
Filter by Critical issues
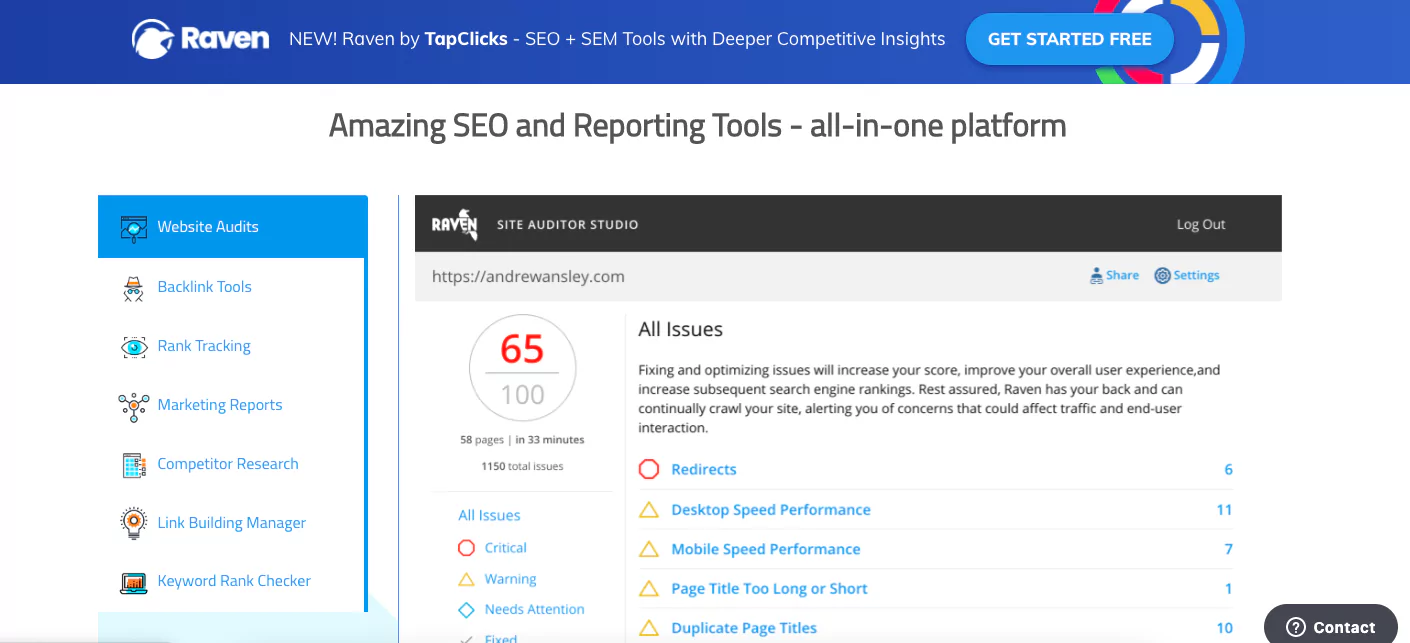[x=506, y=548]
